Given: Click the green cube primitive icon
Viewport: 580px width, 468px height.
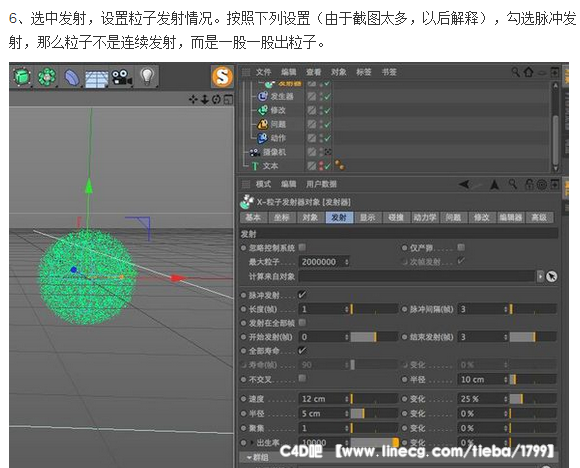Looking at the screenshot, I should (22, 77).
